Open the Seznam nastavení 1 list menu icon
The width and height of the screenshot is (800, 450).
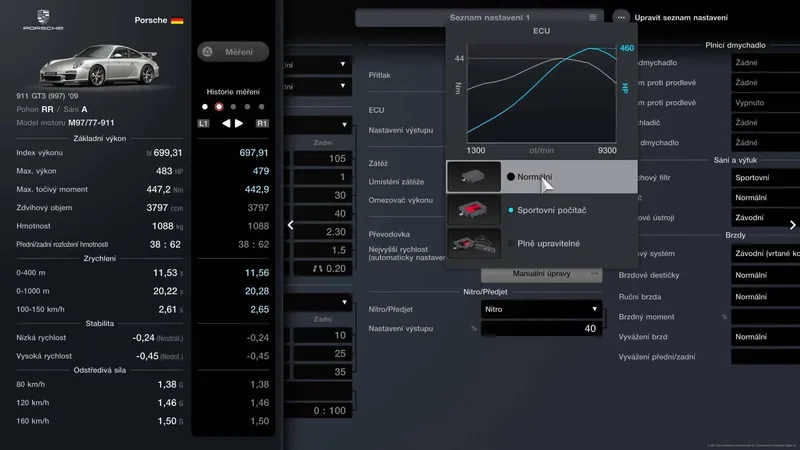click(x=592, y=17)
